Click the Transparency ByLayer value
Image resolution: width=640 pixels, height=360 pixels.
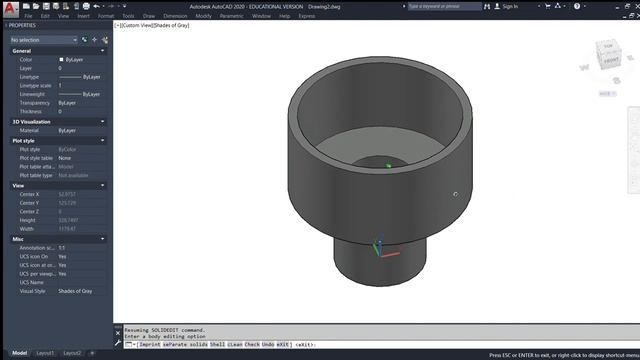pos(67,103)
